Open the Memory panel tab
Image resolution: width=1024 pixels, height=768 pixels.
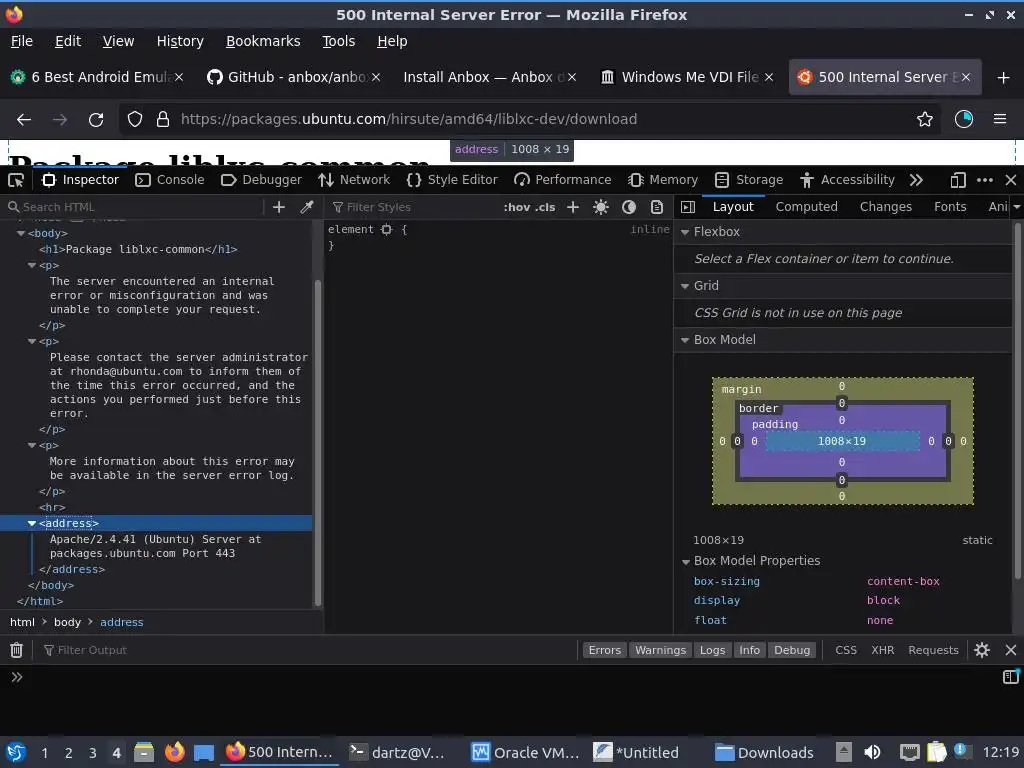tap(663, 180)
